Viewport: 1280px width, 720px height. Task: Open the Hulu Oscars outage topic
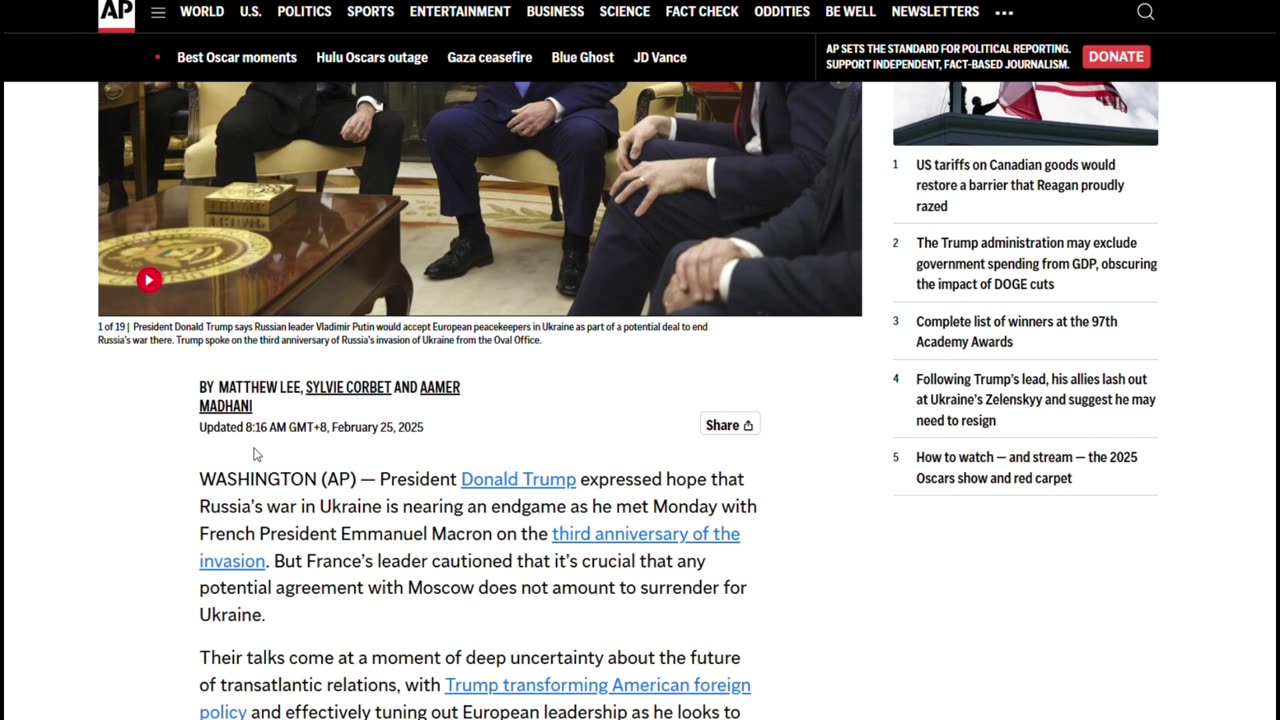coord(372,58)
